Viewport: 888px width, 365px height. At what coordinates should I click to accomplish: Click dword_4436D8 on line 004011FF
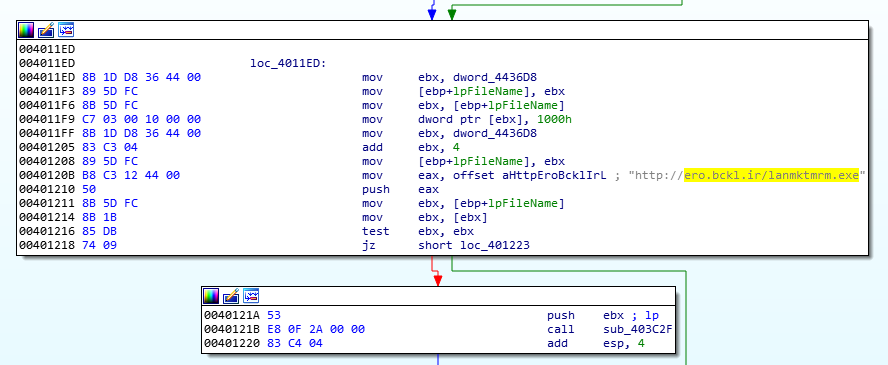(494, 134)
